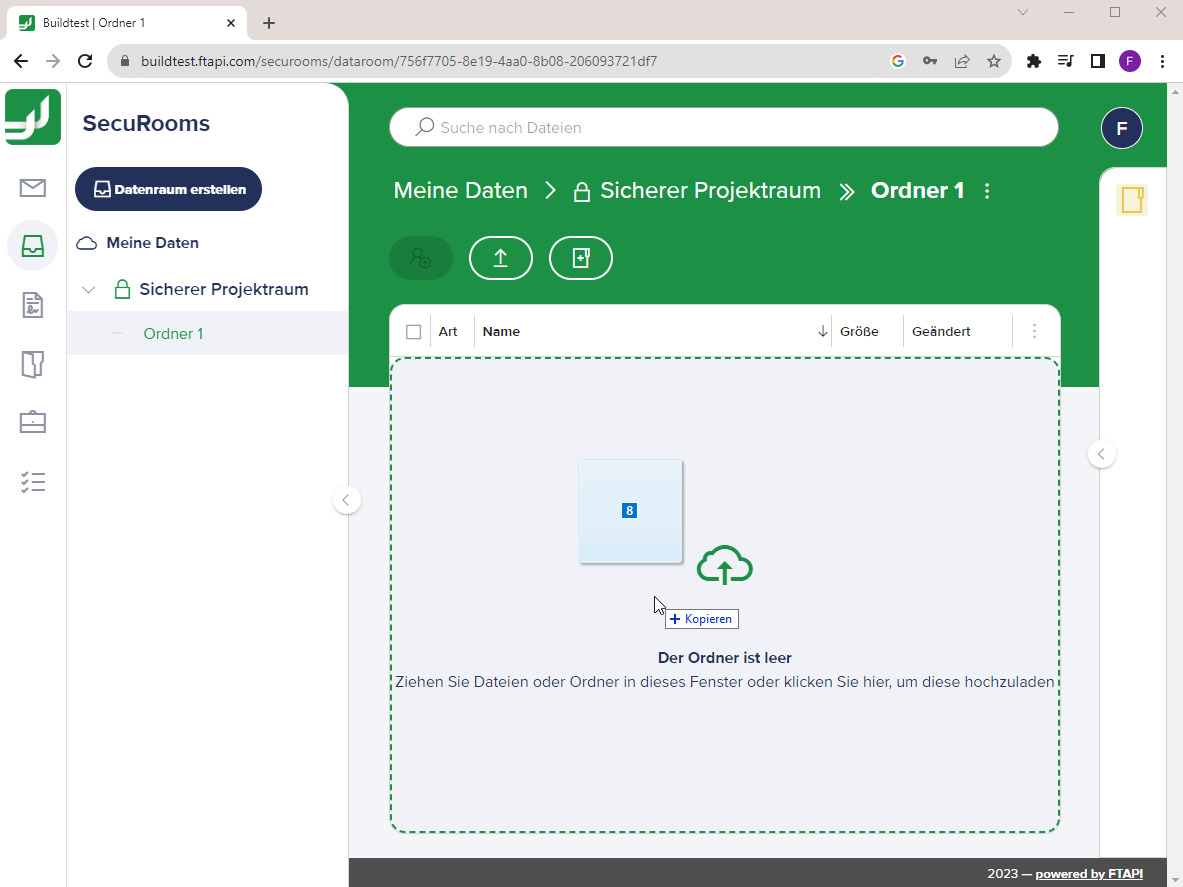Open the Ordner 1 breadcrumb options menu
This screenshot has width=1183, height=887.
click(x=987, y=190)
